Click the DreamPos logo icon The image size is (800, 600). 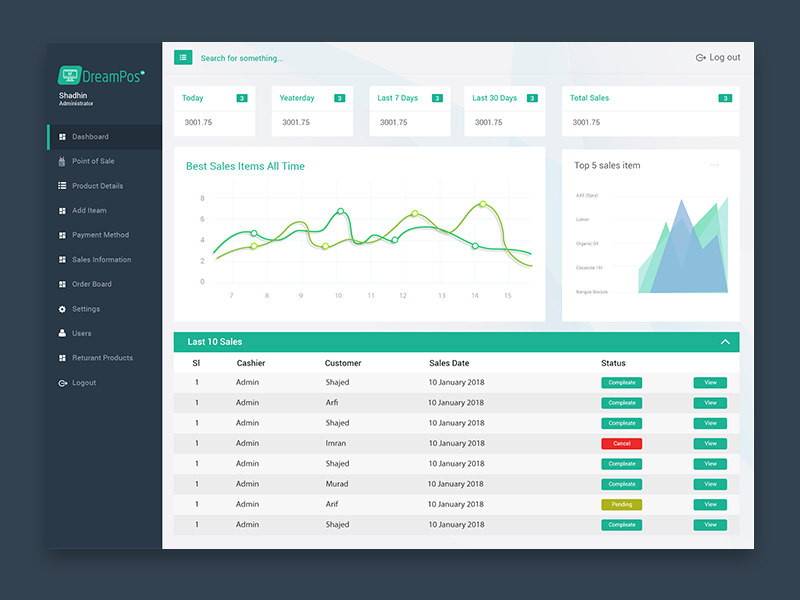(70, 72)
